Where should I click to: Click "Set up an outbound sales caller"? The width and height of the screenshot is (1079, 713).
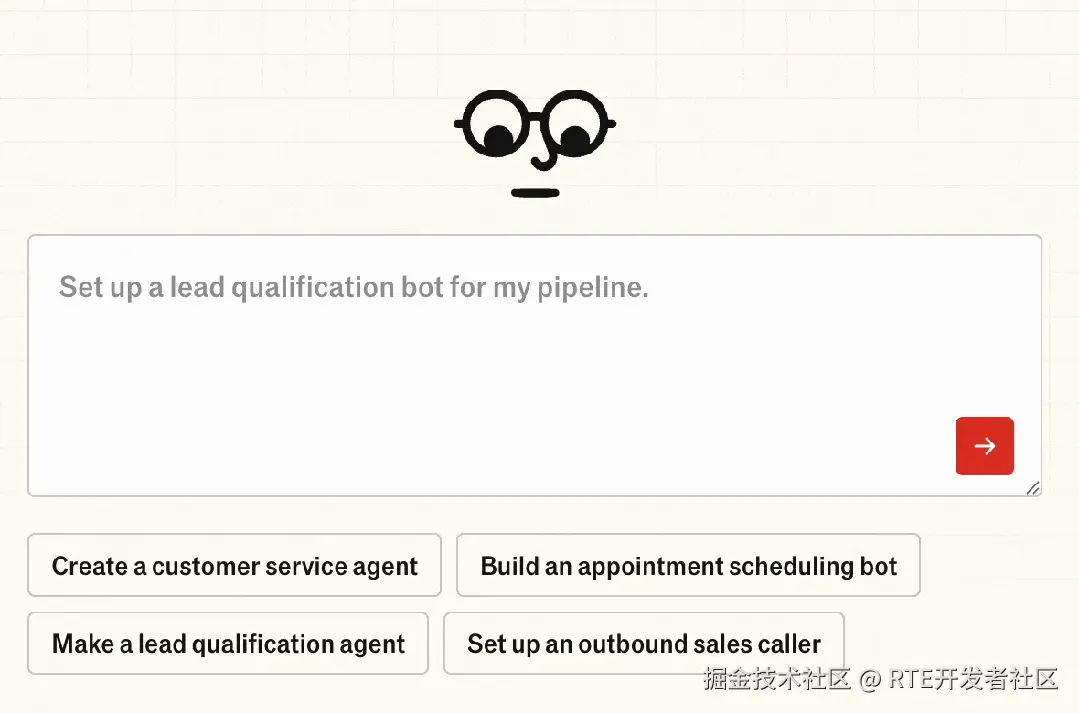tap(644, 644)
